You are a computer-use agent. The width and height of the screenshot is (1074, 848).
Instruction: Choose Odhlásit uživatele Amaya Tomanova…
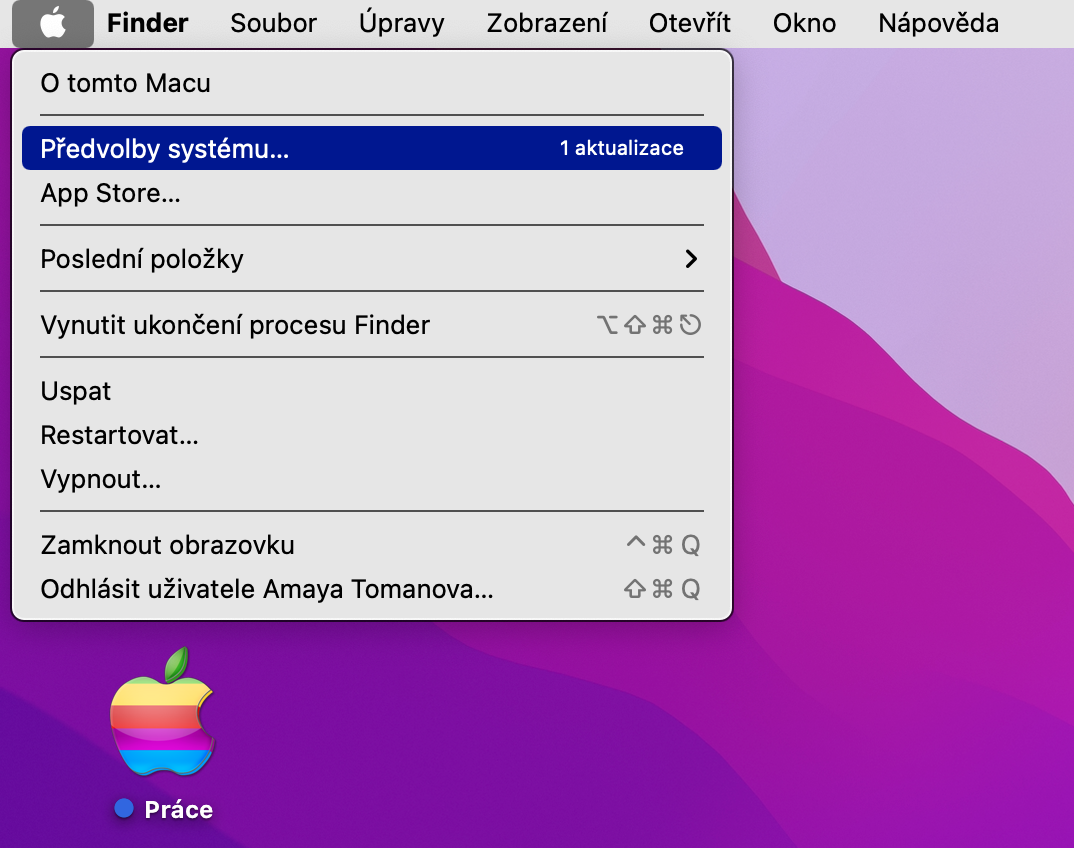(372, 588)
